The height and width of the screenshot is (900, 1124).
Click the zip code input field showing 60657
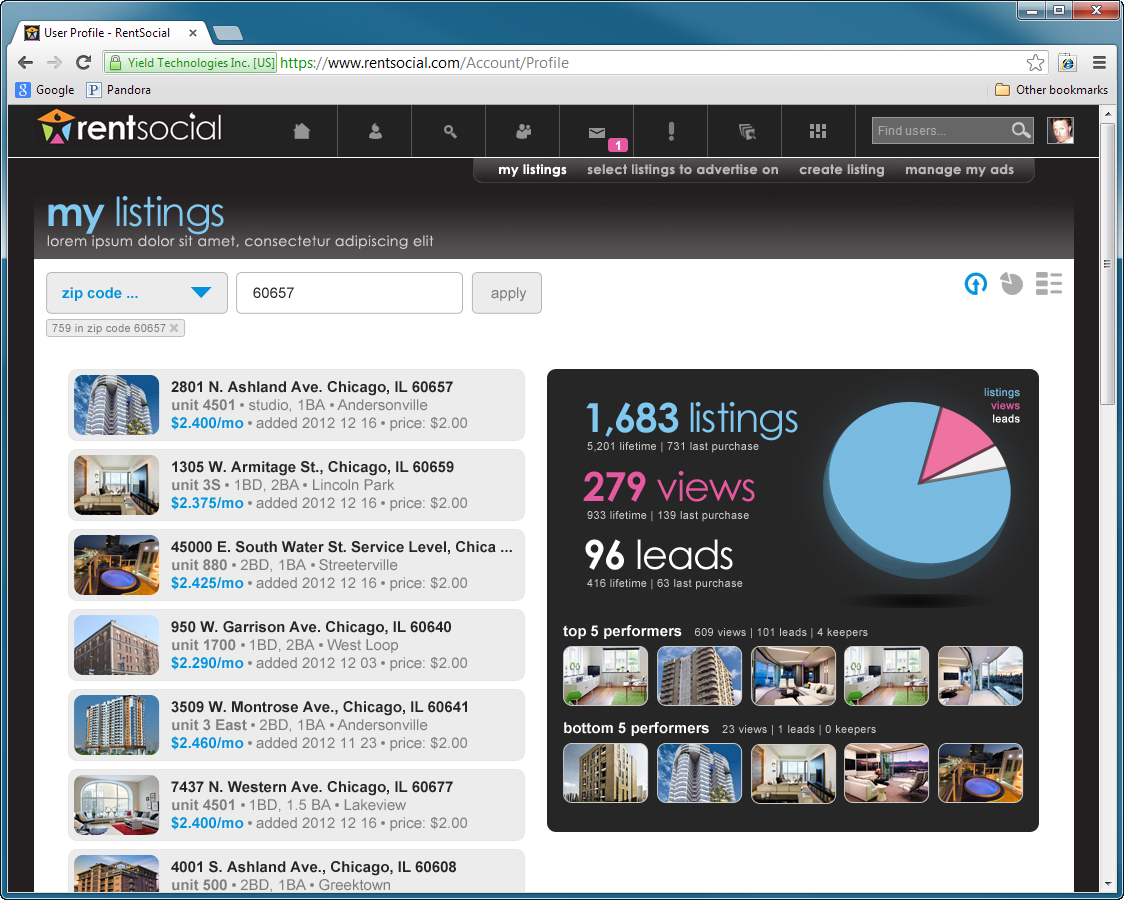click(x=349, y=292)
